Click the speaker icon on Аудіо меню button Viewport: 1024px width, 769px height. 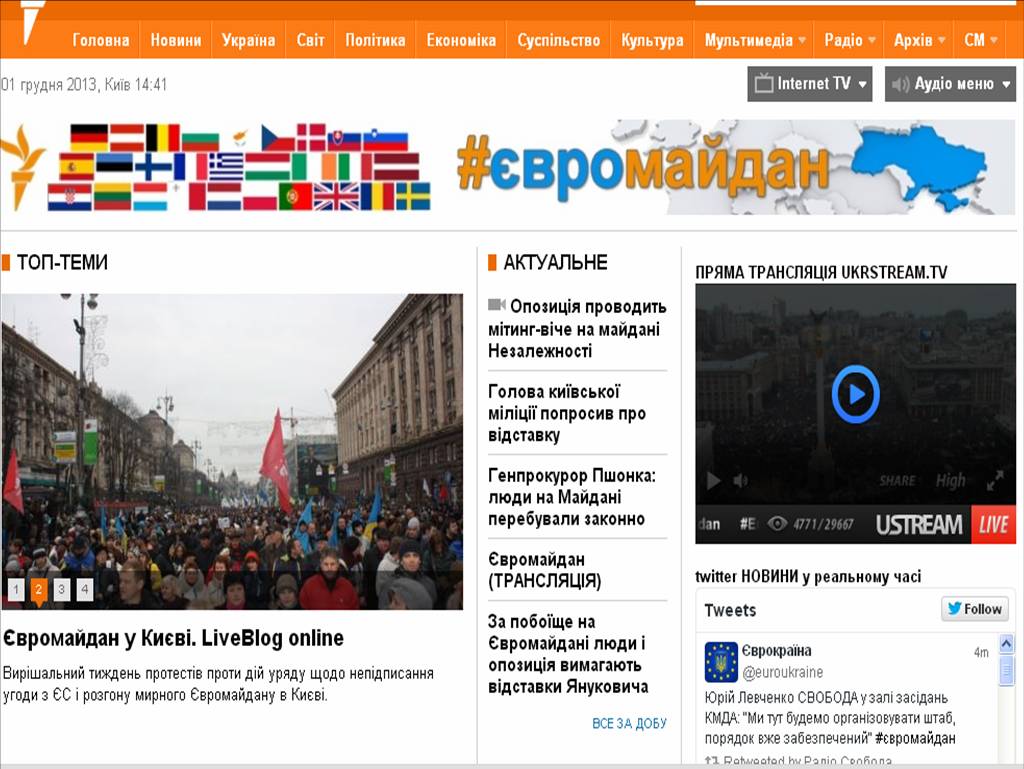(x=901, y=84)
